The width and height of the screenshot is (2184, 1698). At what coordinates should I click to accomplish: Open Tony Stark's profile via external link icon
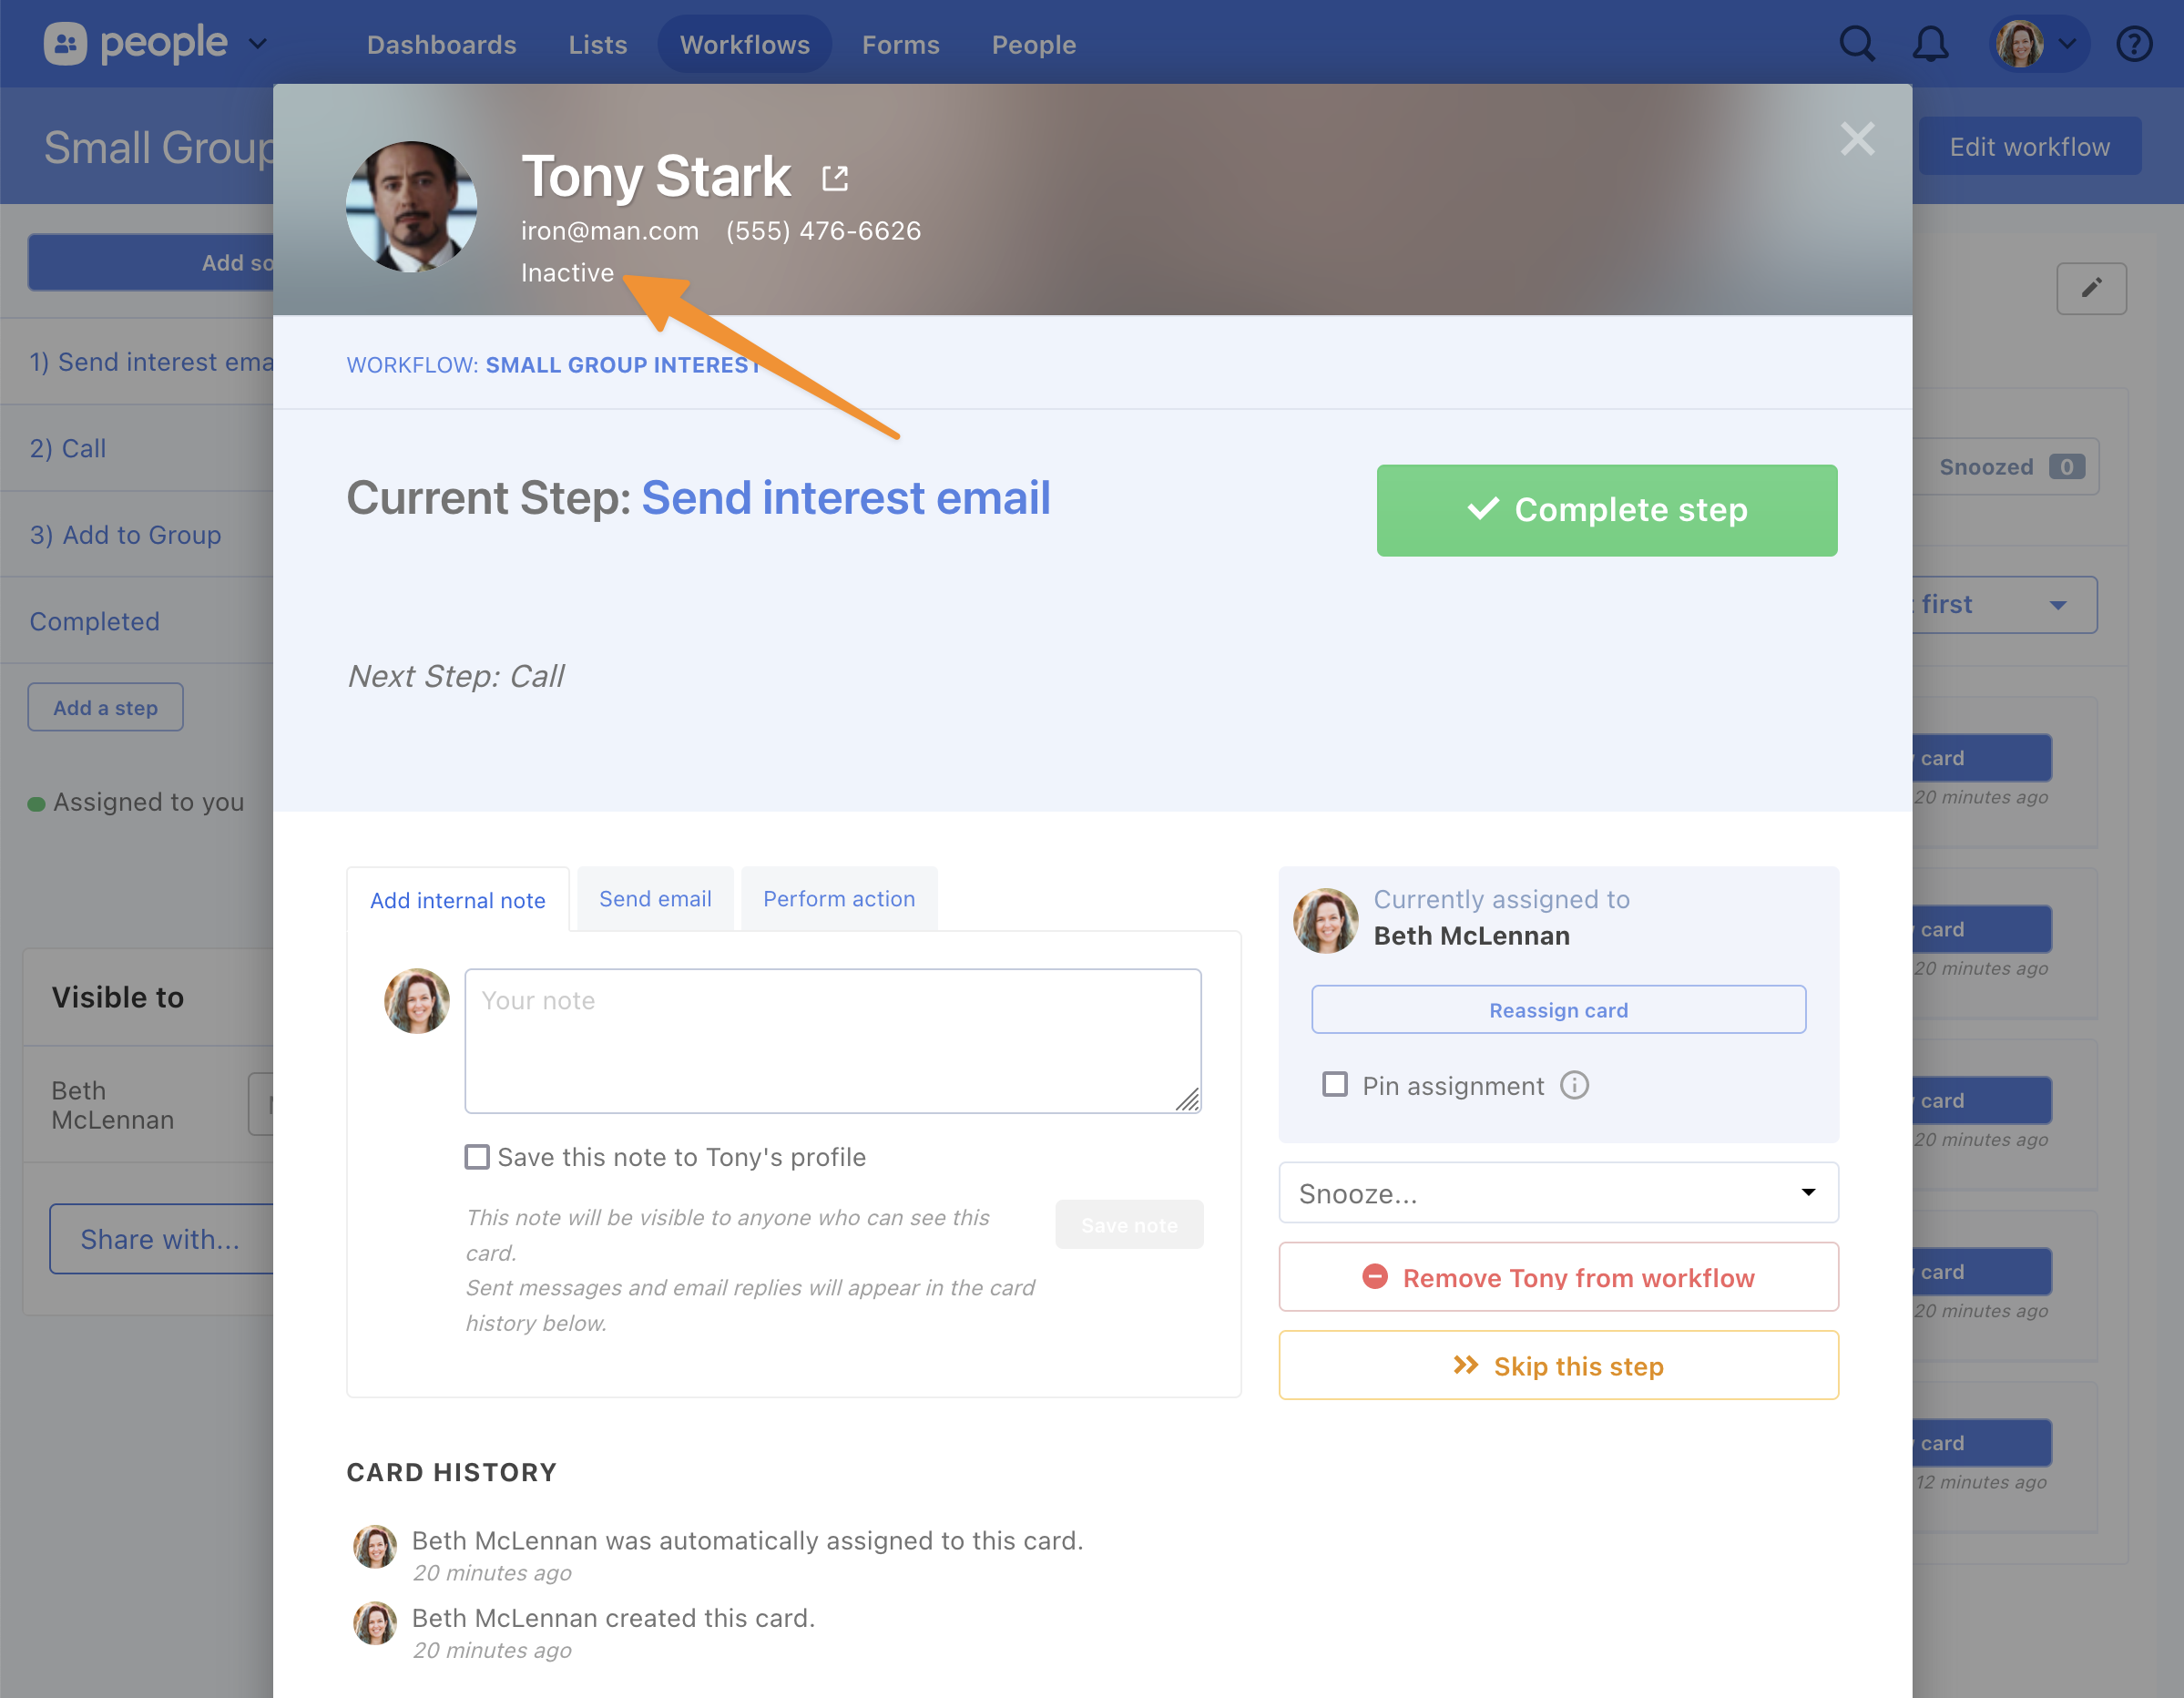pyautogui.click(x=834, y=178)
